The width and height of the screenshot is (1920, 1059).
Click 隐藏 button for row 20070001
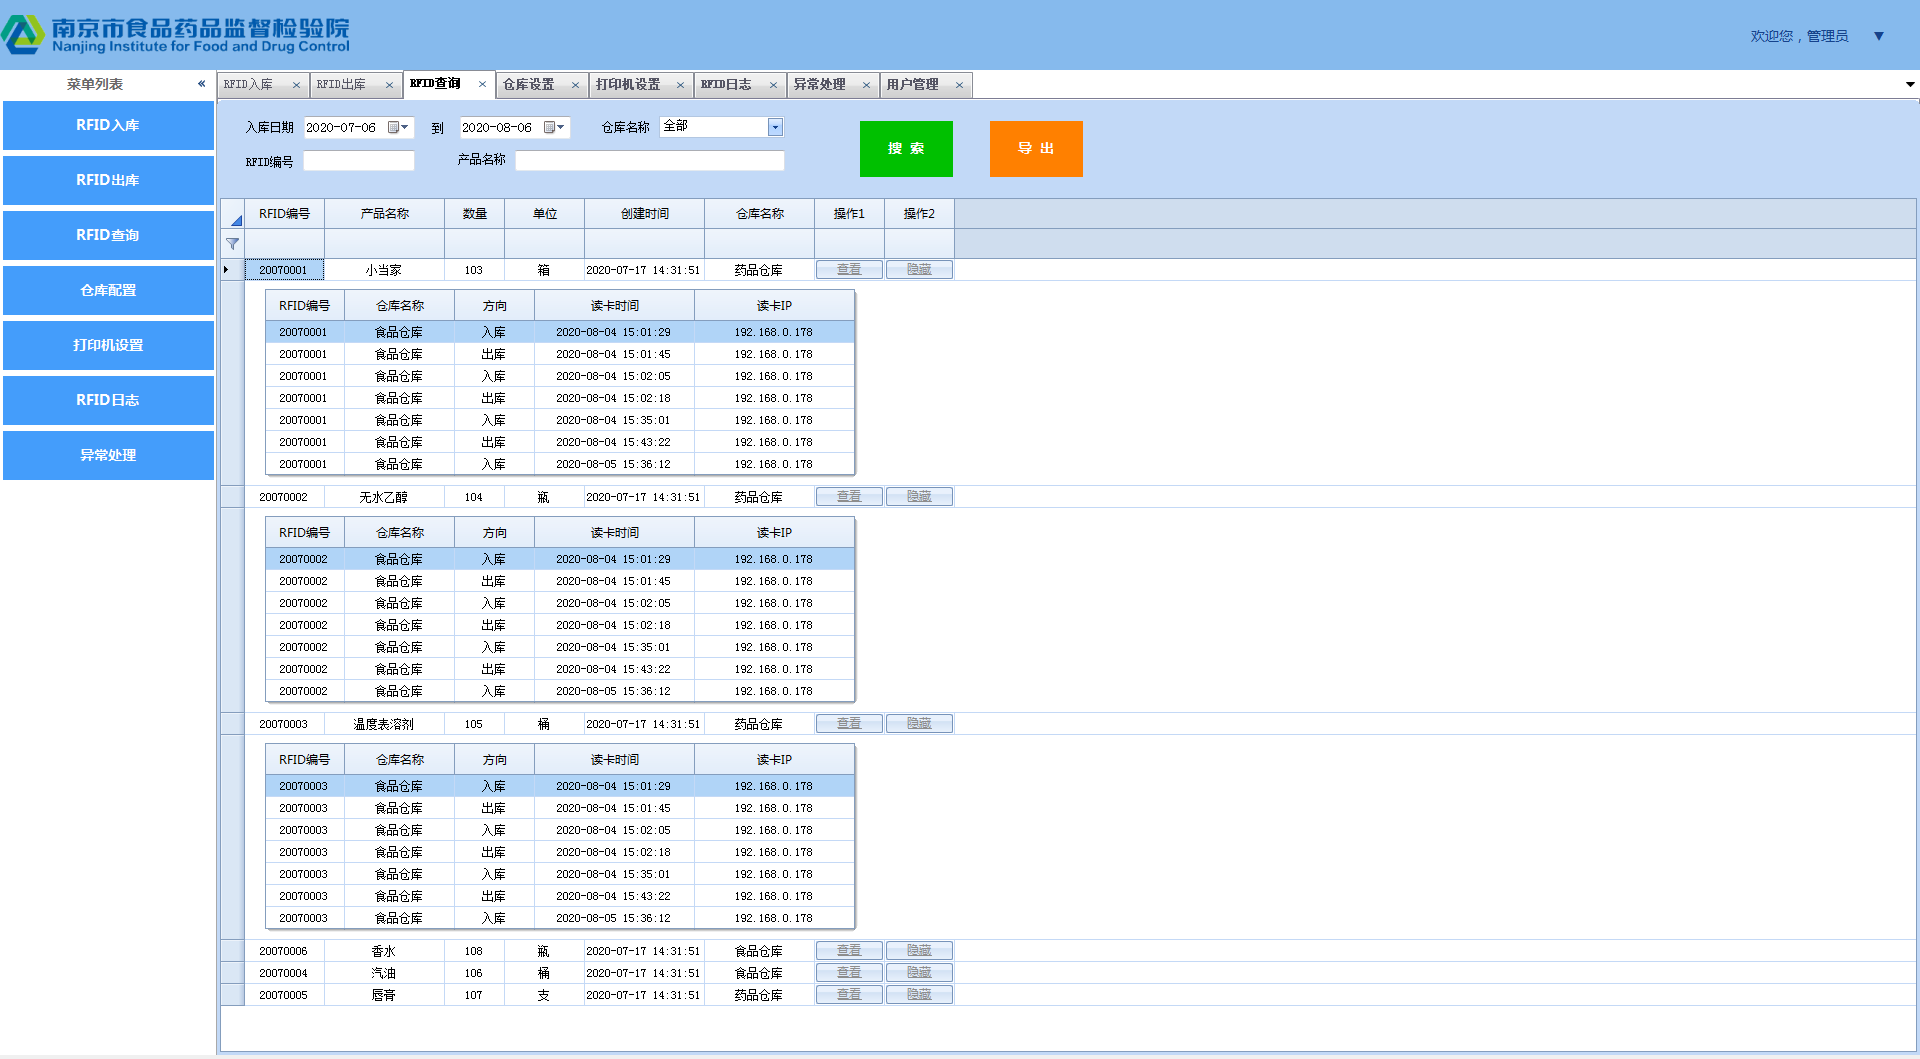click(919, 270)
